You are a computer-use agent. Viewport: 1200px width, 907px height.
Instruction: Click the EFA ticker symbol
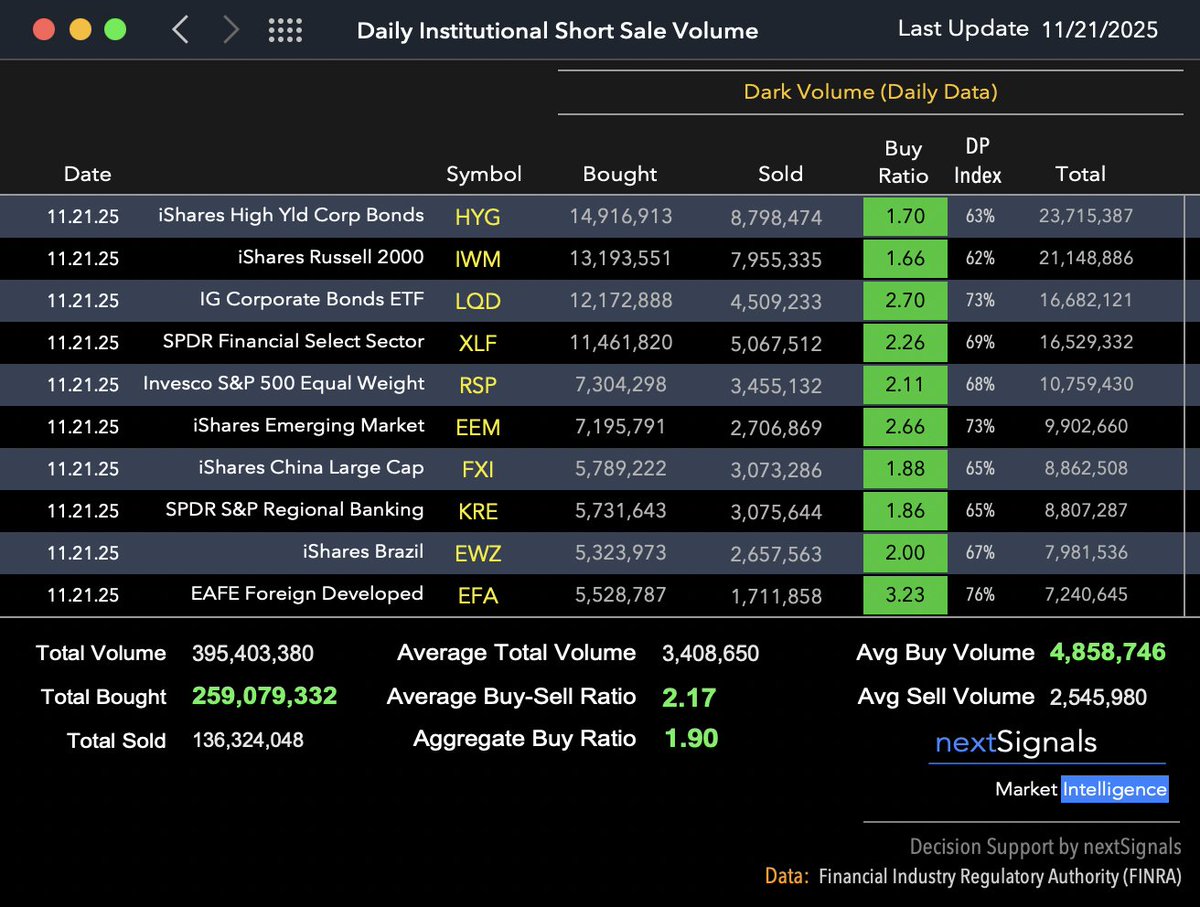(x=478, y=595)
